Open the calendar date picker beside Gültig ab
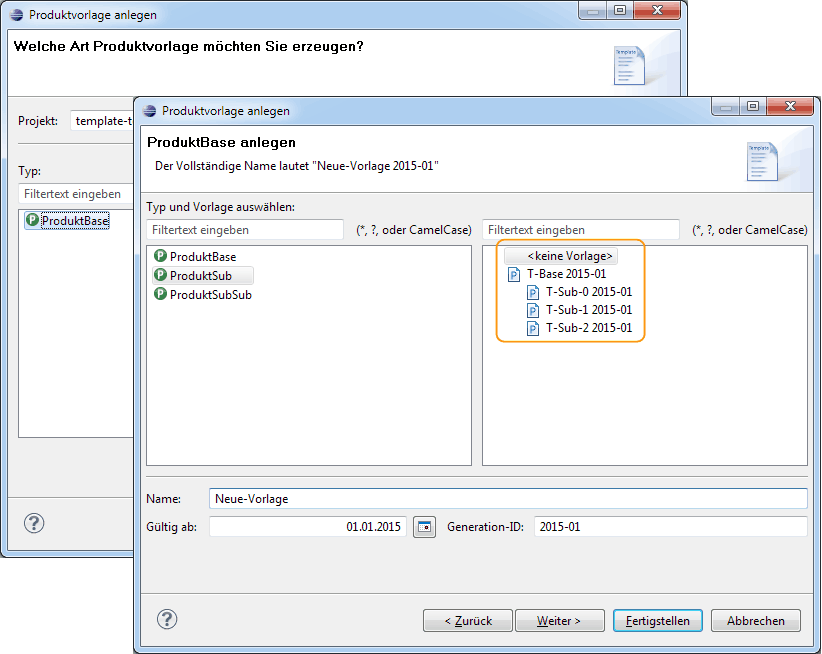Screen dimensions: 822x654 pos(424,527)
